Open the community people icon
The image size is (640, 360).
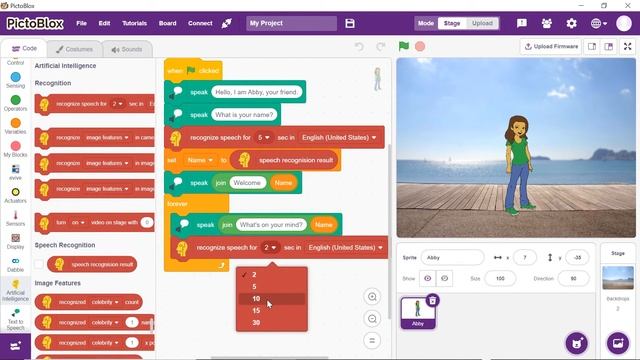click(x=547, y=23)
